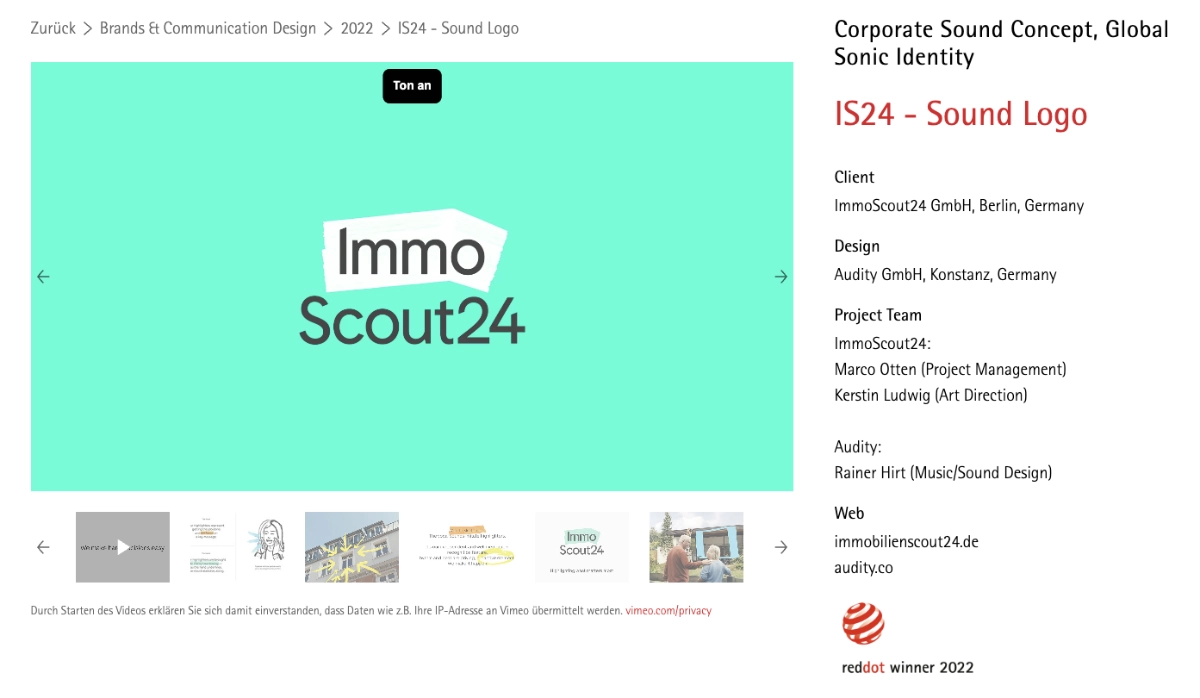Select the ImmoScout24 logo thumbnail

(x=582, y=547)
